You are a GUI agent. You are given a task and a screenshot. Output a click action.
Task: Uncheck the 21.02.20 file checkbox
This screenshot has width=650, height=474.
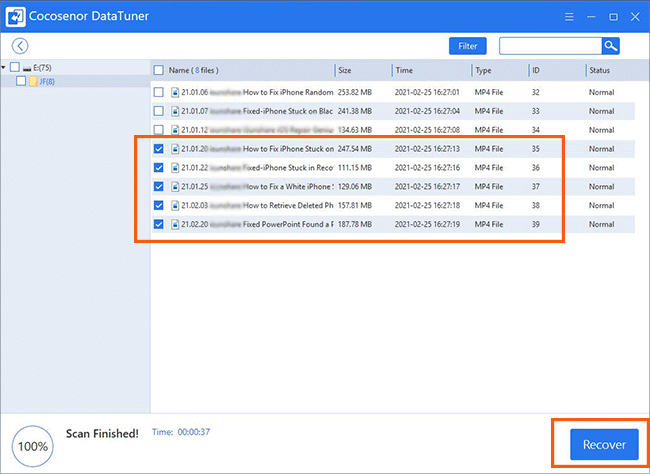click(158, 224)
